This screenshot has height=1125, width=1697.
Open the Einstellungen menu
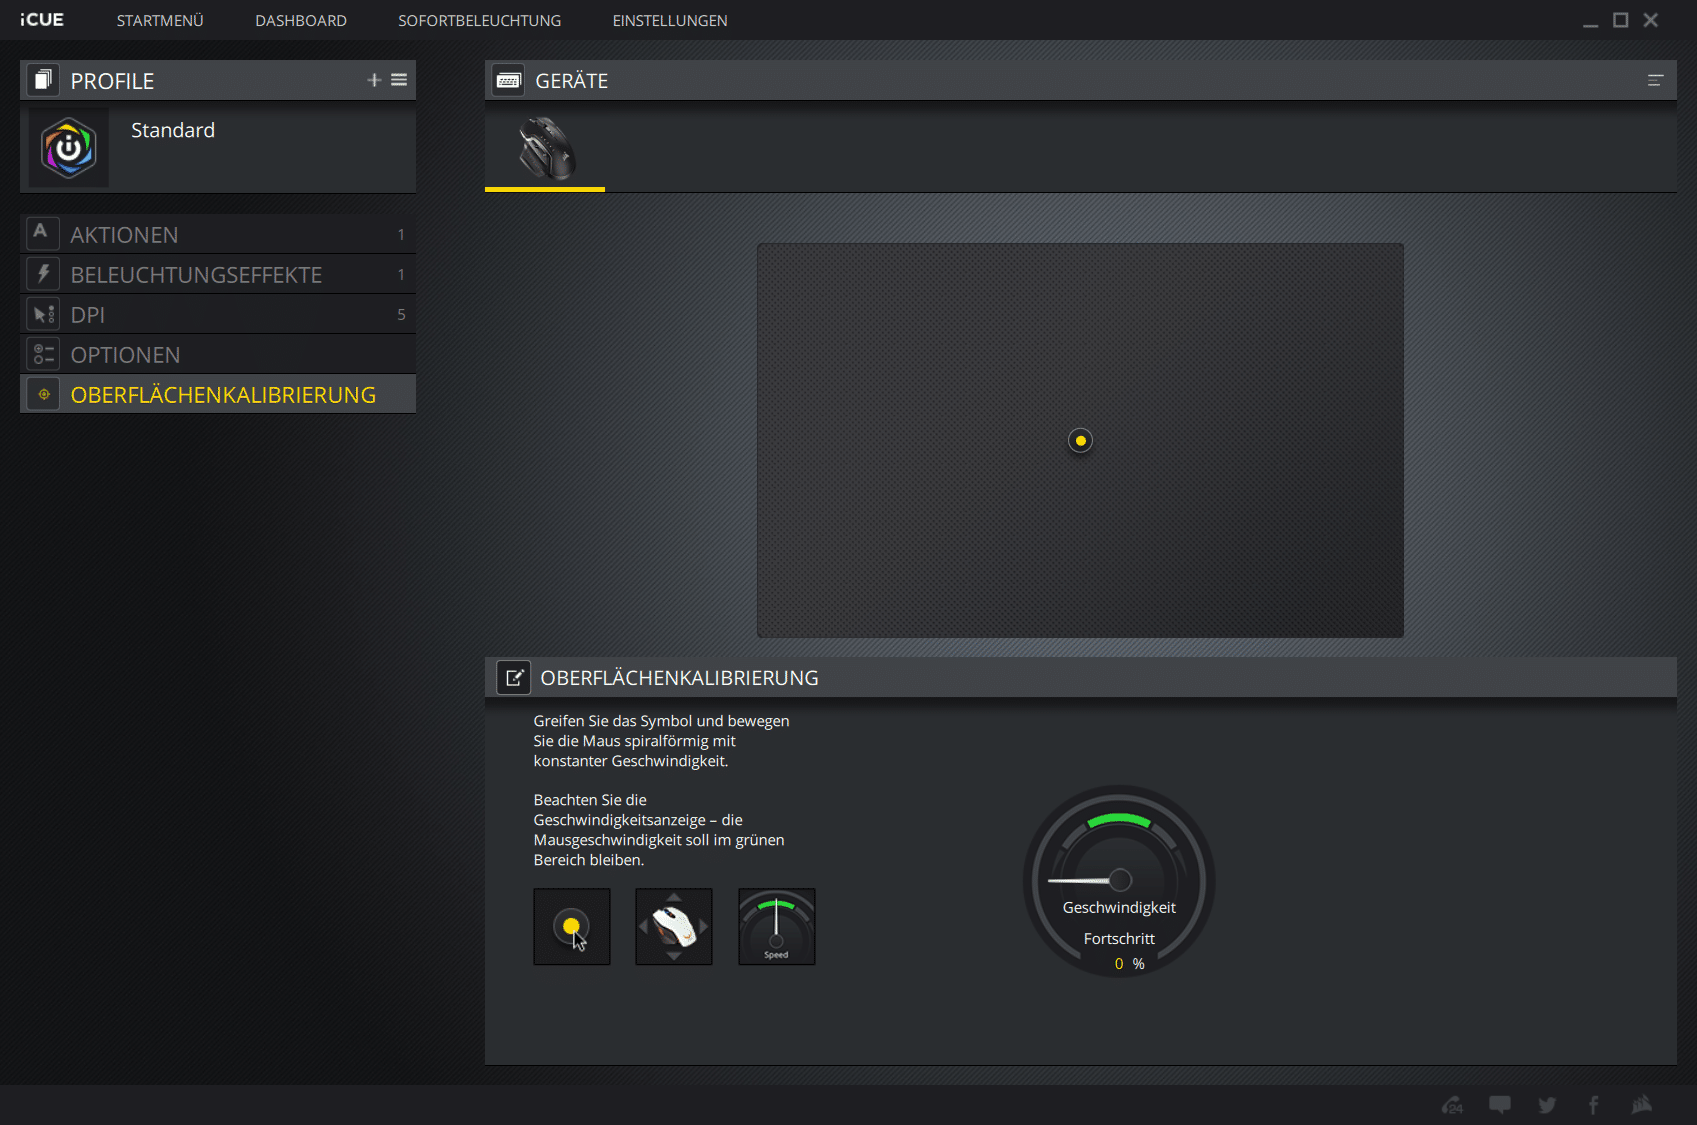[x=669, y=21]
